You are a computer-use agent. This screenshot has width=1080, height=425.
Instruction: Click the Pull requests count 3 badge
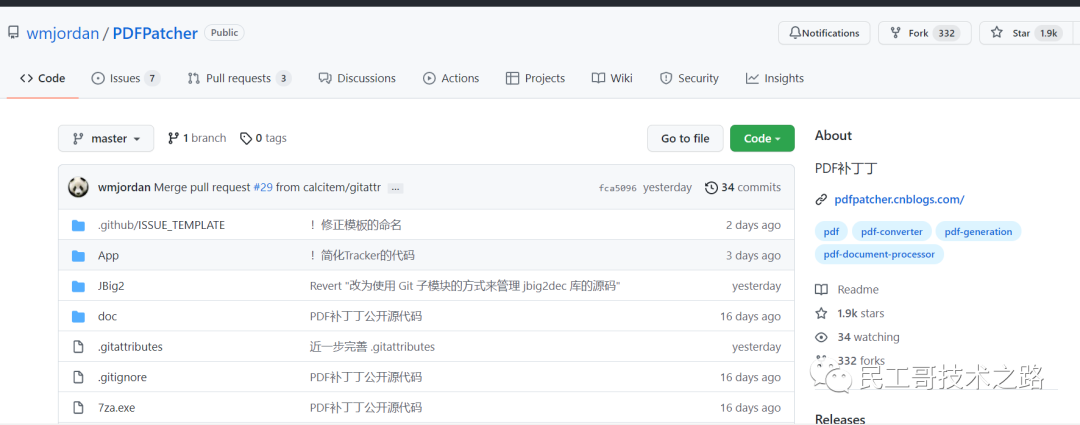[283, 79]
